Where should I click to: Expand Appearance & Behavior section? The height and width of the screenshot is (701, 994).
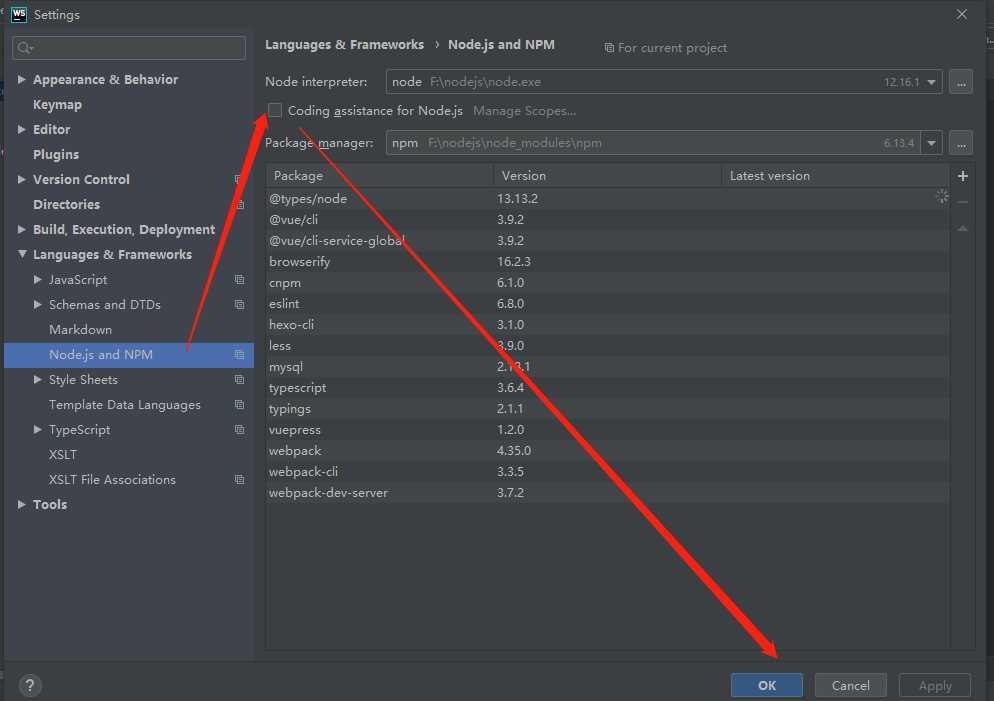point(22,79)
